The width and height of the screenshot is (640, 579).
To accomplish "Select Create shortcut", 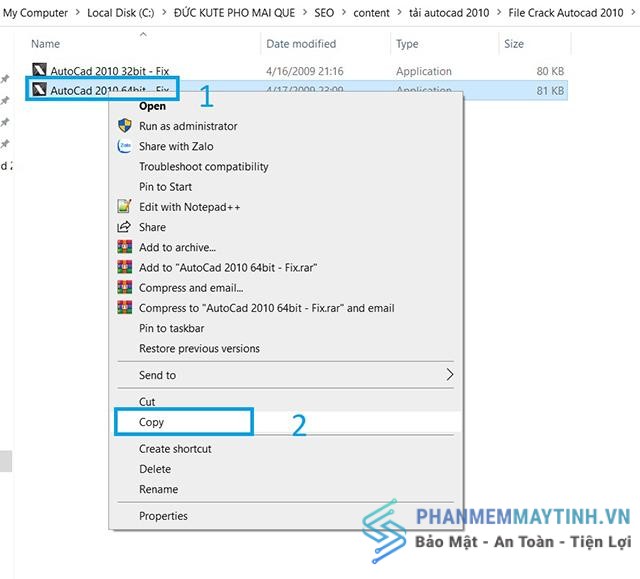I will pos(175,449).
